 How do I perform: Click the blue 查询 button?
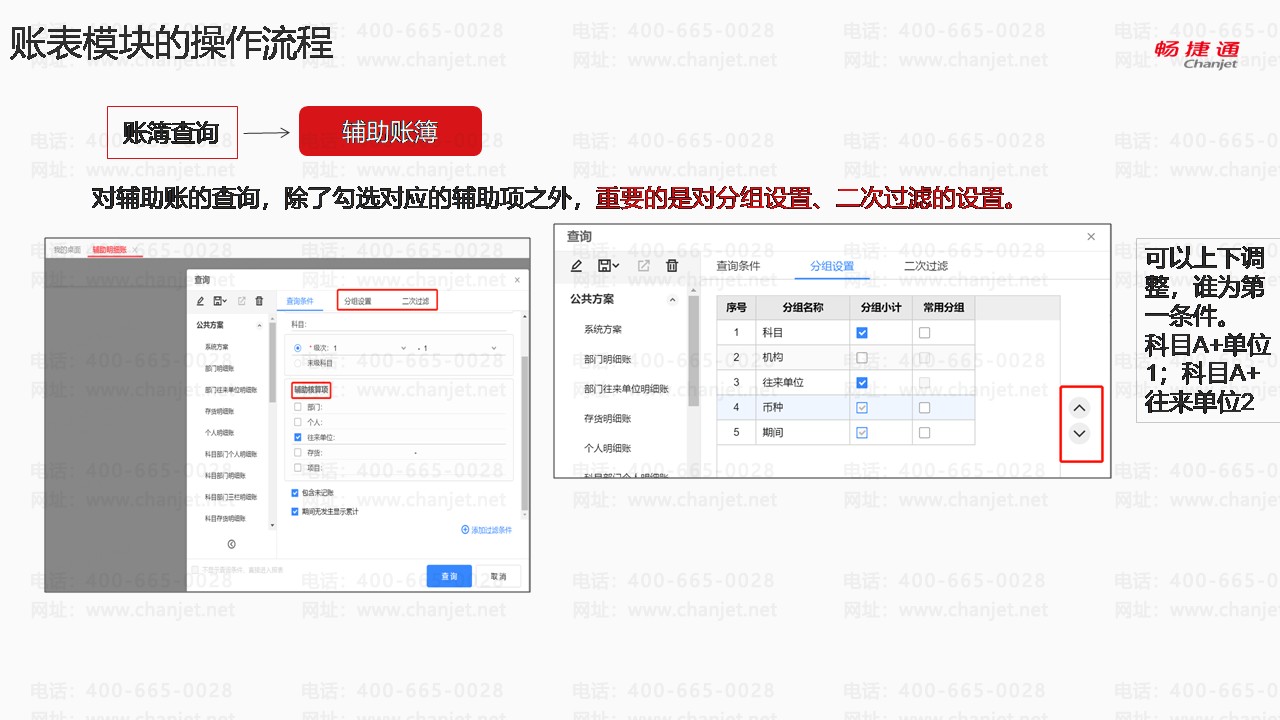point(449,576)
